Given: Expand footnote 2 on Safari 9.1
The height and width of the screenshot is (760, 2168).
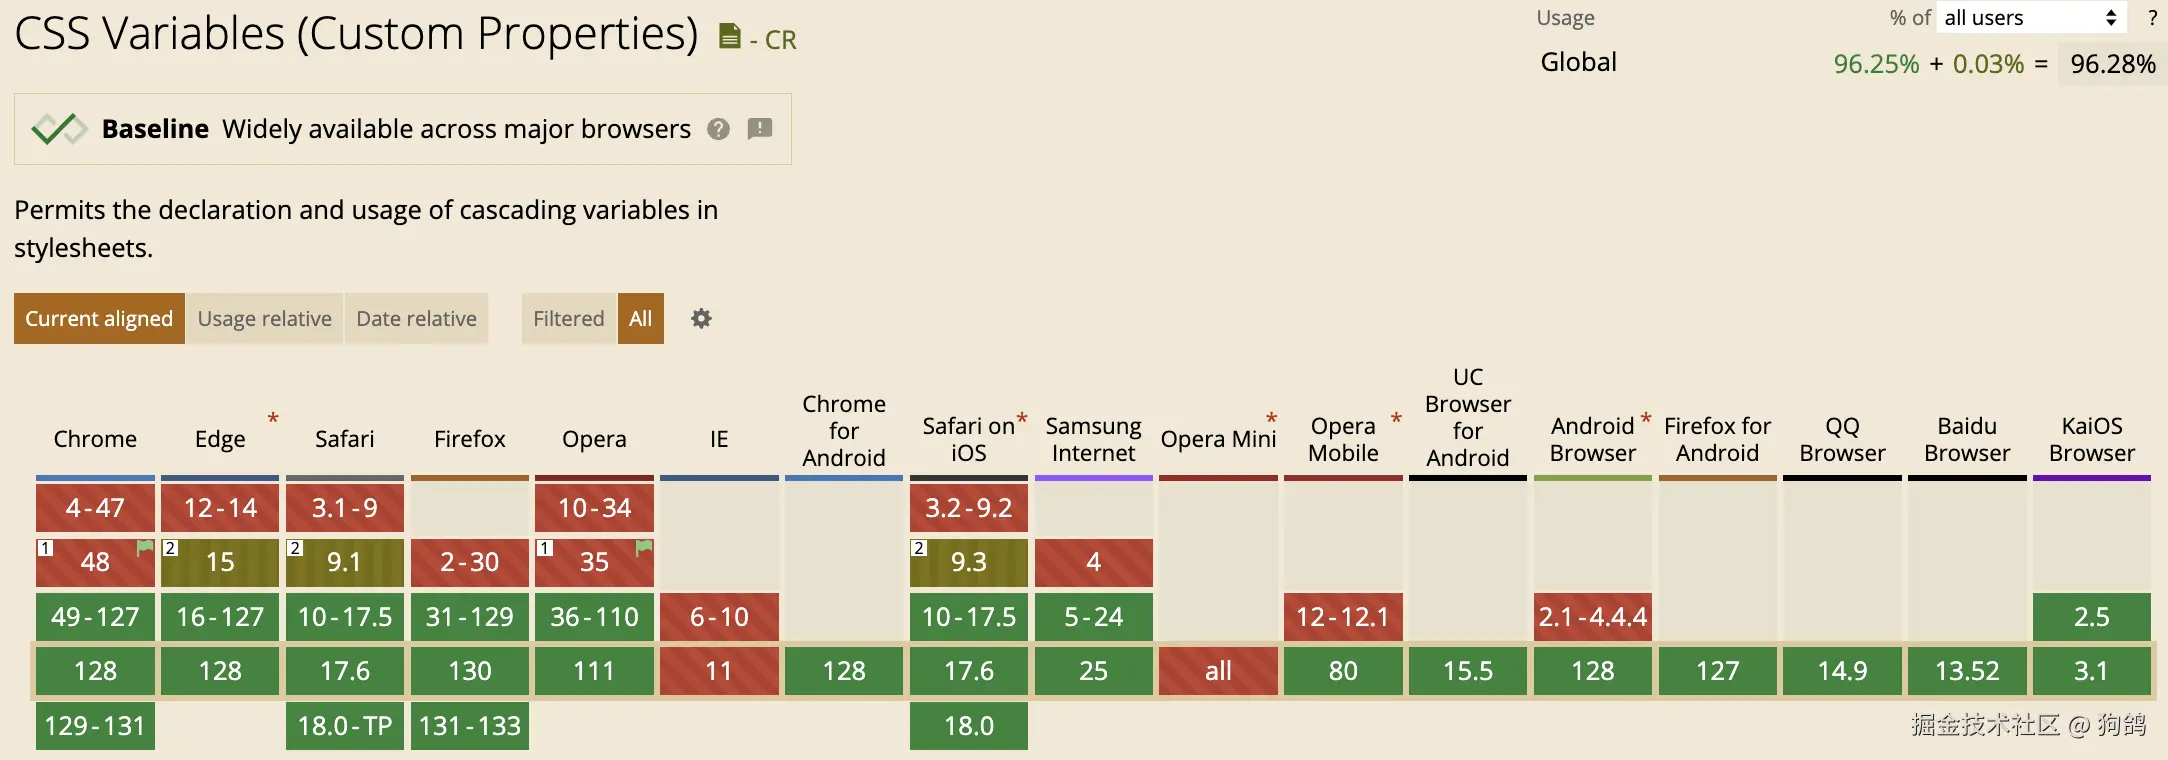Looking at the screenshot, I should tap(294, 547).
